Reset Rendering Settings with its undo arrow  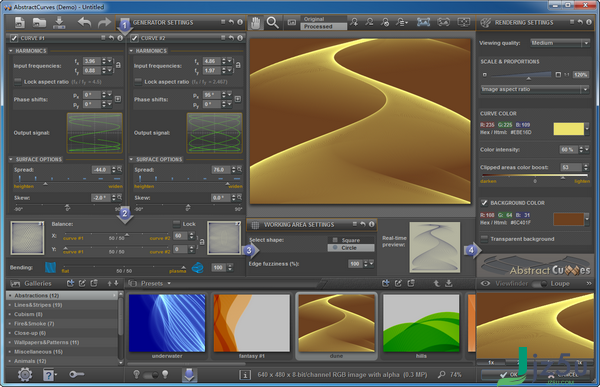580,23
